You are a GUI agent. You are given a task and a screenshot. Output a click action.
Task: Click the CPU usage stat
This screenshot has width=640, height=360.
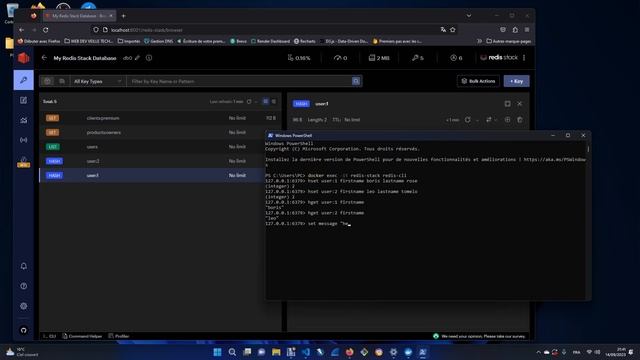[x=299, y=58]
